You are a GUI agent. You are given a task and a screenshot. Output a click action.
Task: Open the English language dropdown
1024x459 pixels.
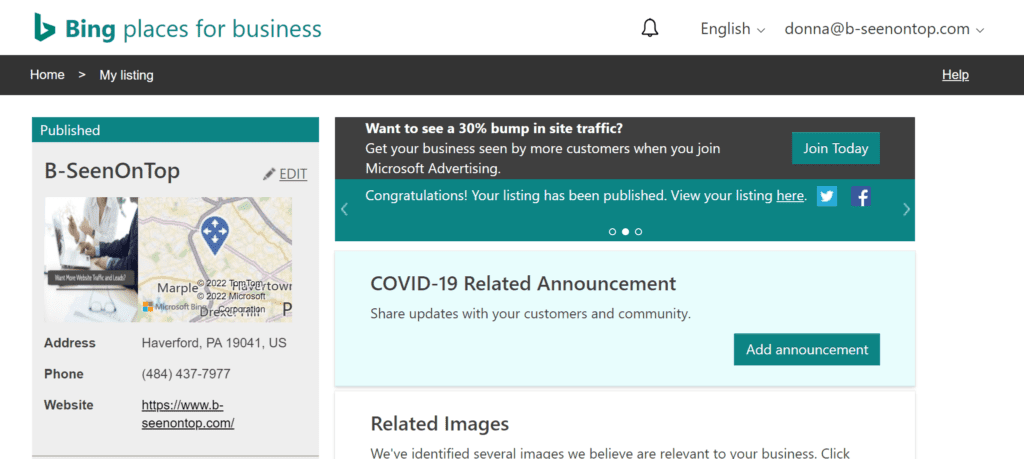[732, 29]
